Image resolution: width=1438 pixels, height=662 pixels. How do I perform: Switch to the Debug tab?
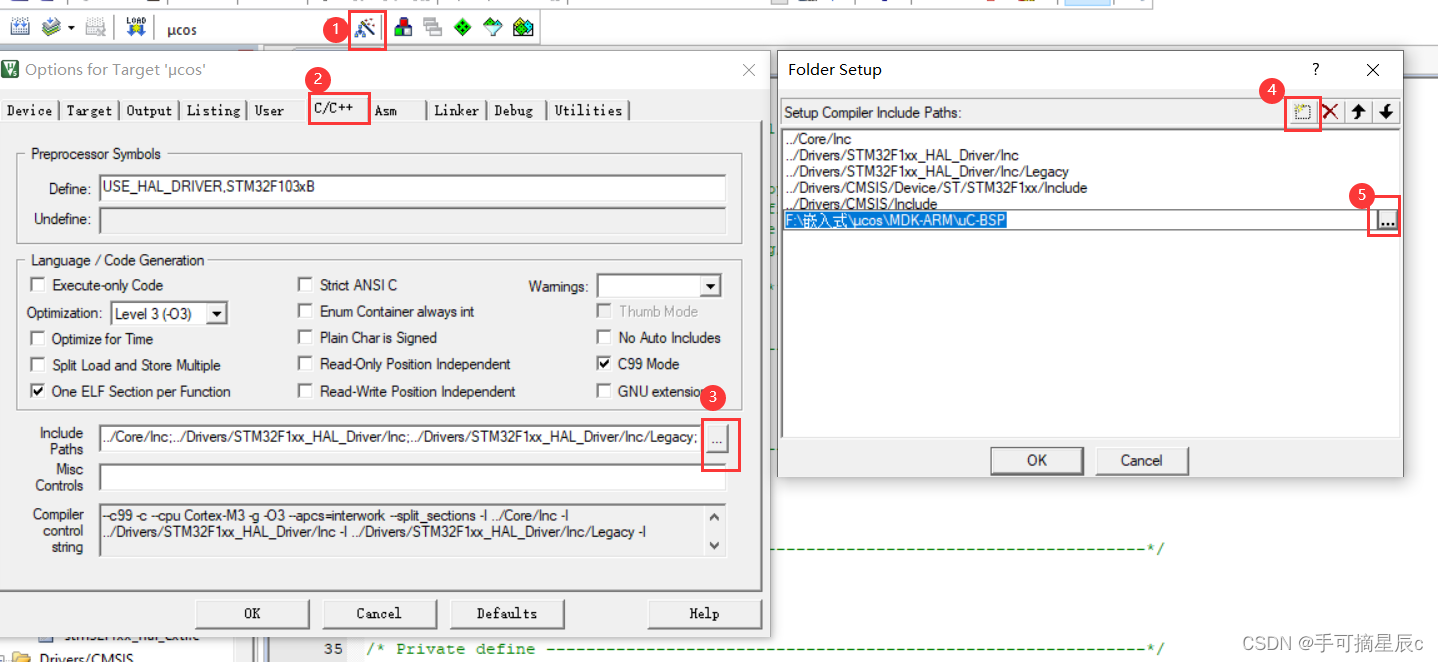coord(514,111)
